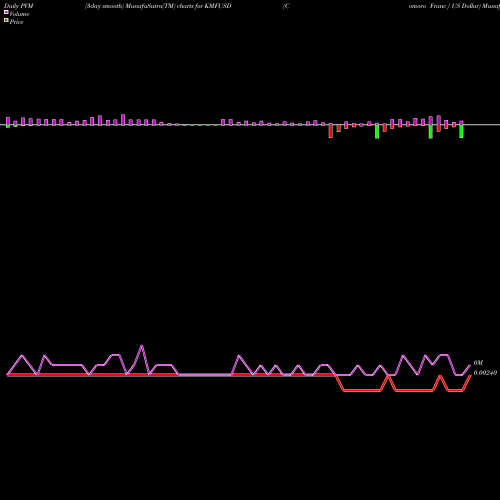This screenshot has width=500, height=500.
Task: Click the 'Volume' legend label
Action: [x=19, y=14]
